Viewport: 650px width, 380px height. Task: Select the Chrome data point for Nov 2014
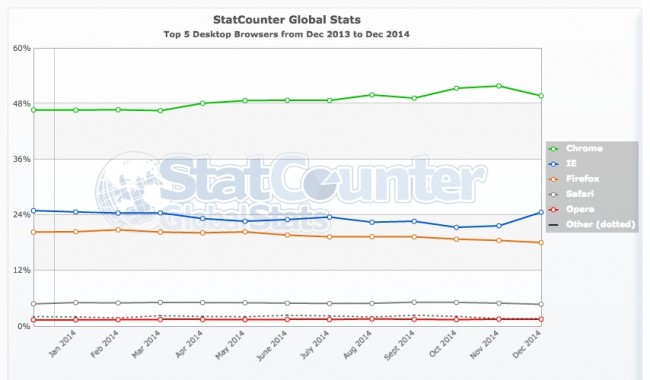(499, 86)
